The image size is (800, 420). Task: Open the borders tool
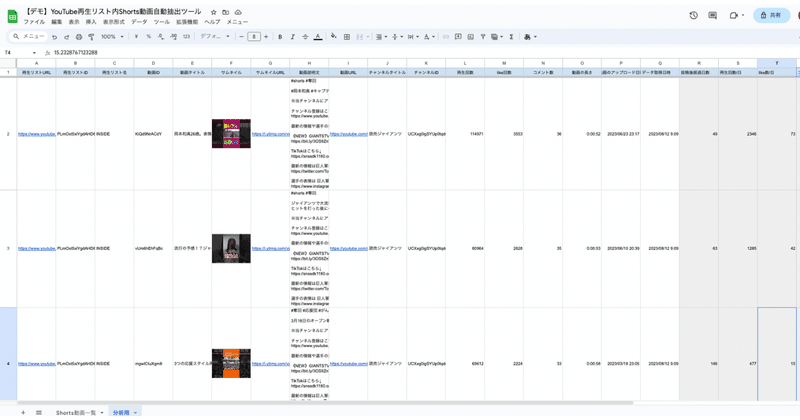tap(347, 37)
